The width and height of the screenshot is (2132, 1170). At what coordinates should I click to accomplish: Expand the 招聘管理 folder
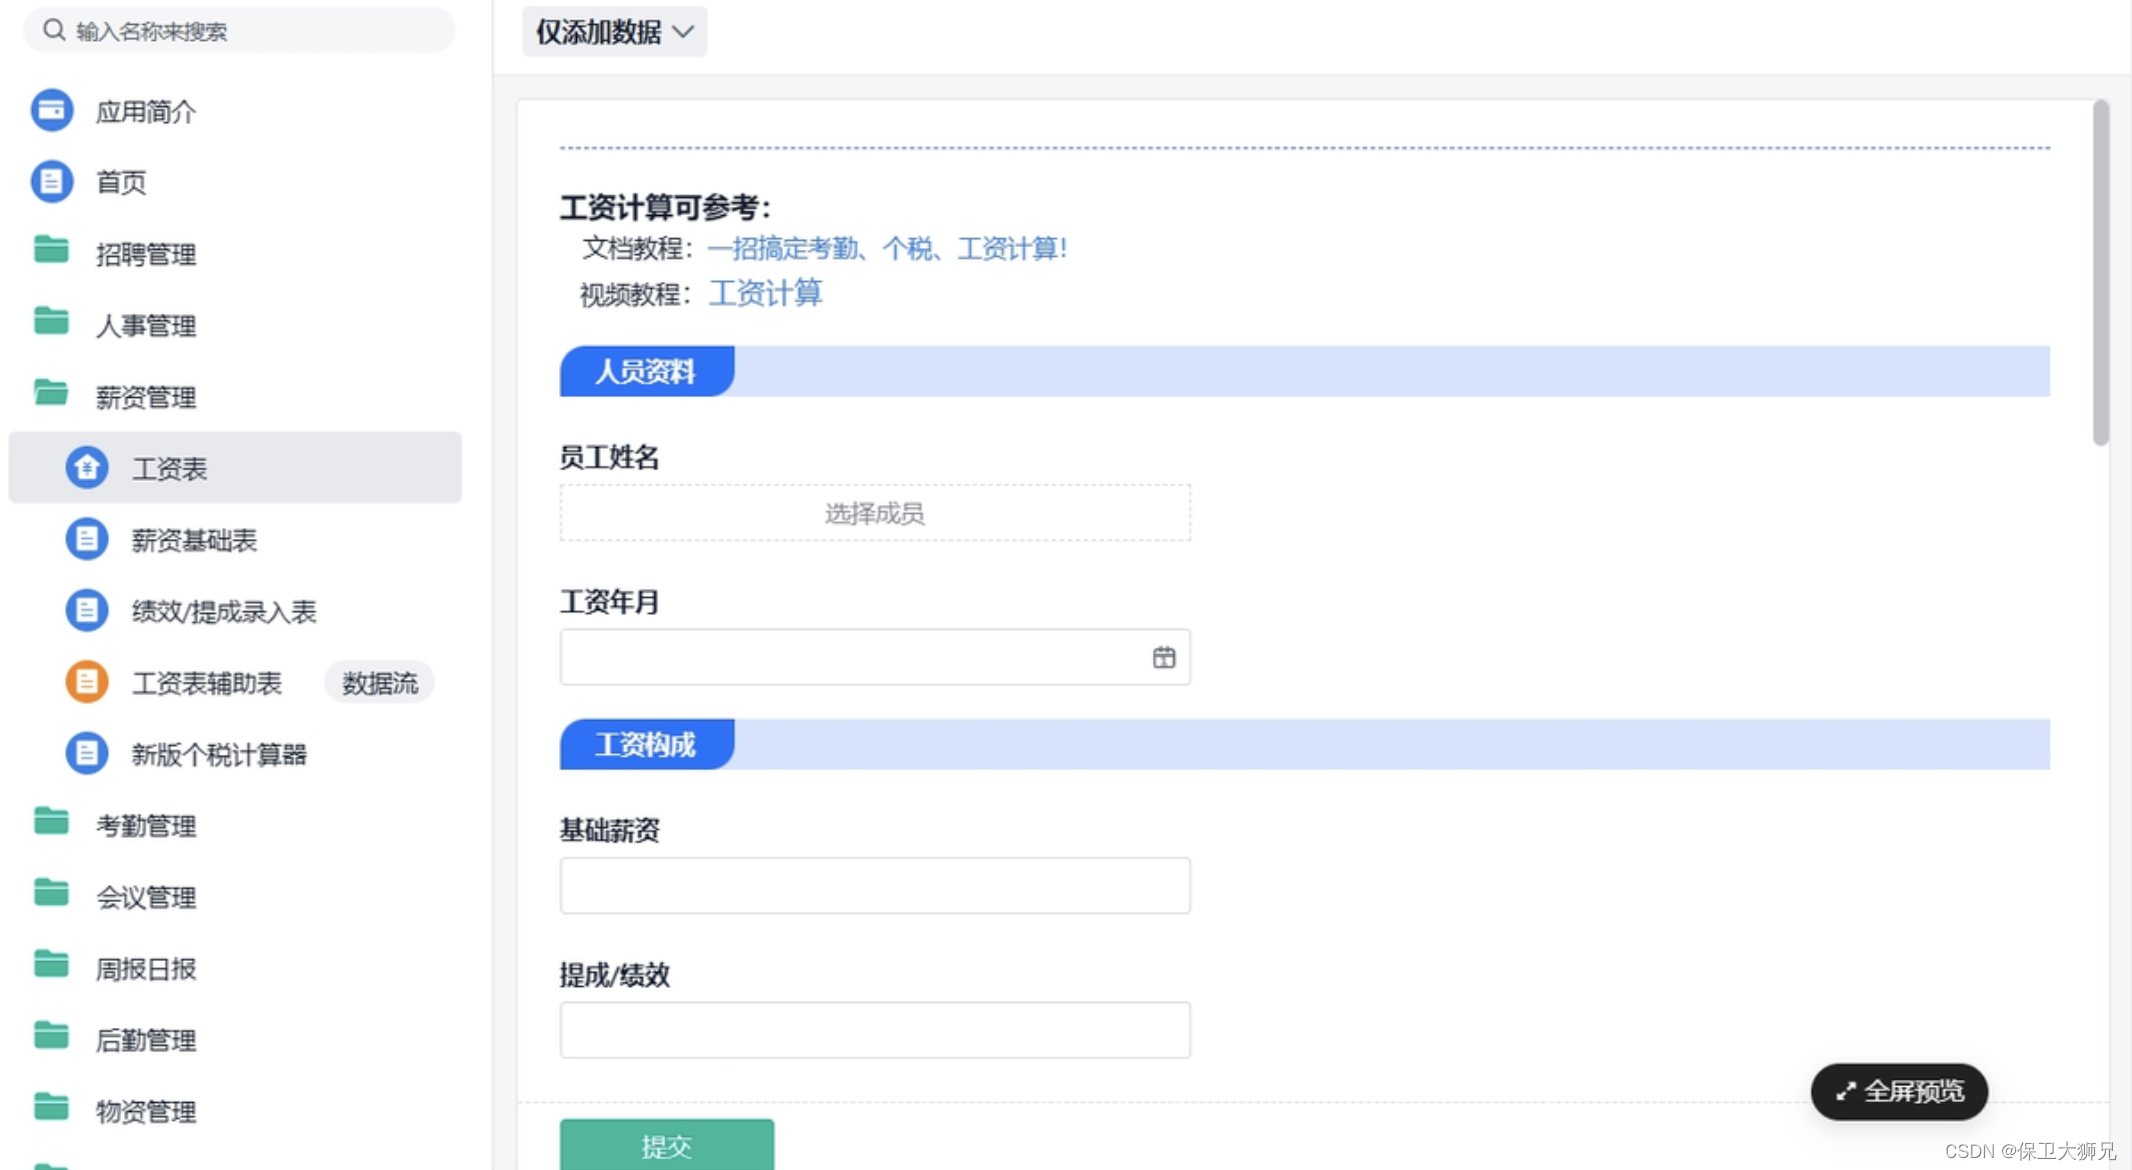[145, 254]
